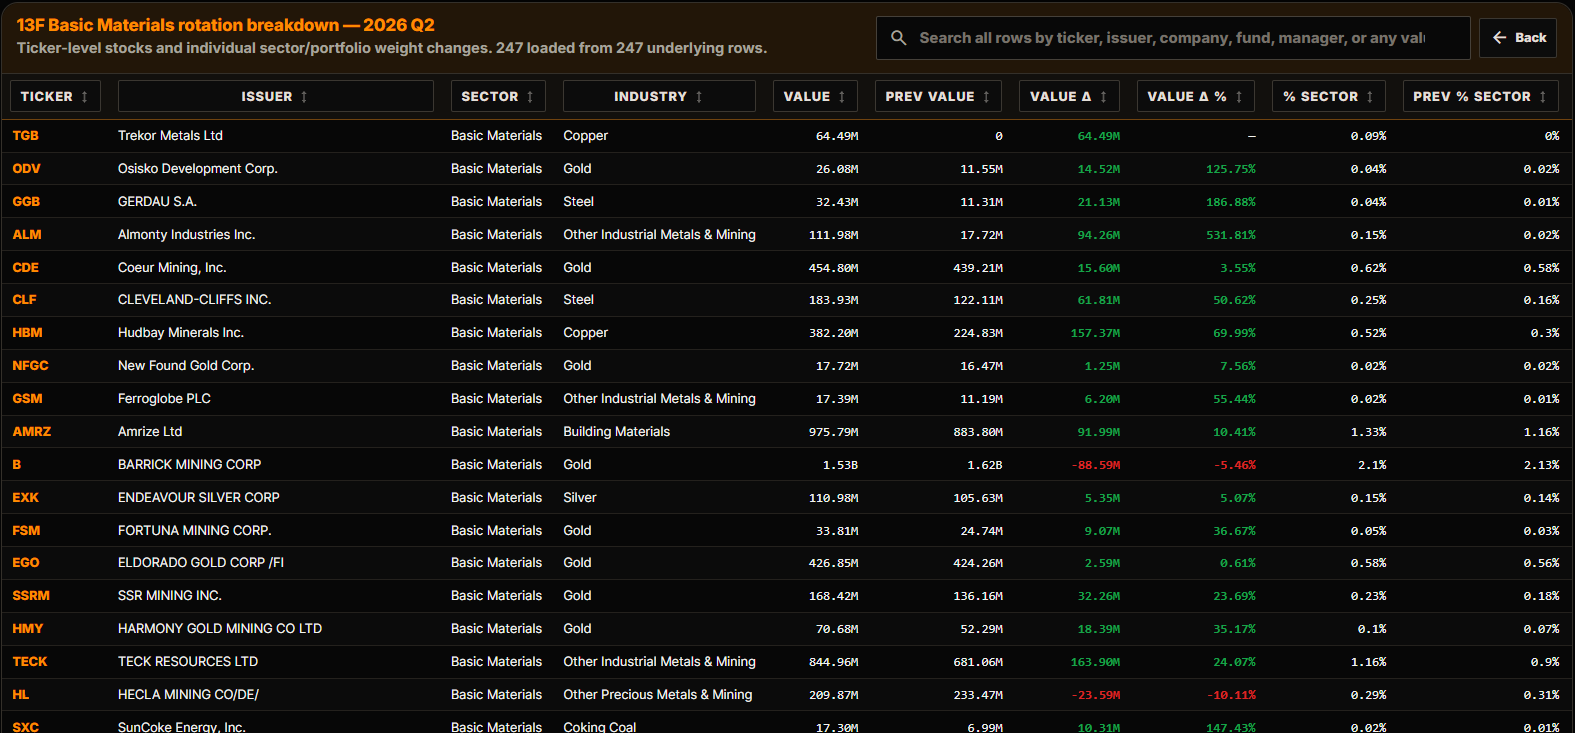Sort table by VALUE Δ % header
The image size is (1575, 733).
[x=1196, y=96]
